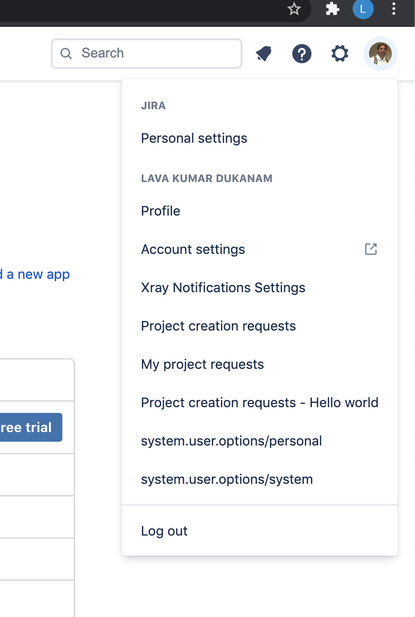The image size is (415, 617).
Task: Bookmark page with the star icon
Action: click(293, 9)
